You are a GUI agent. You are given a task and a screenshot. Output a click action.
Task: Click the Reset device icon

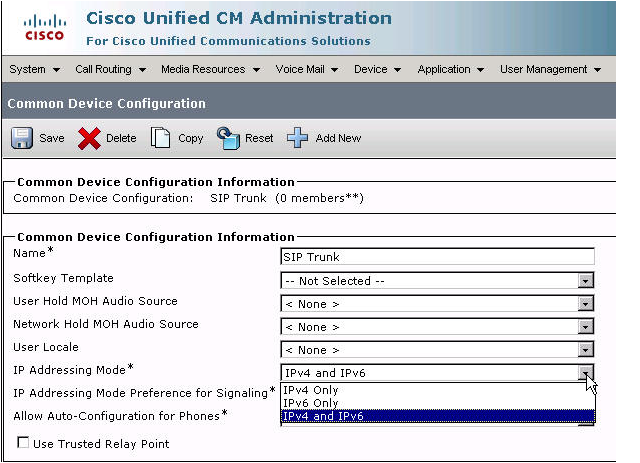[228, 138]
